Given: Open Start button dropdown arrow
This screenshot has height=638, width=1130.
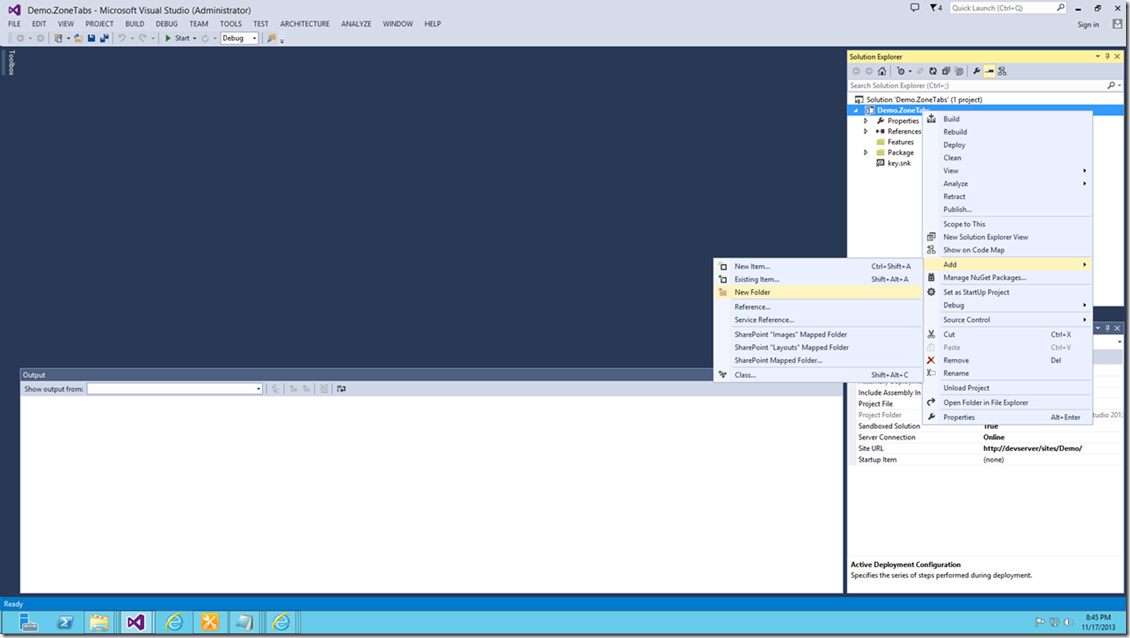Looking at the screenshot, I should [x=195, y=38].
